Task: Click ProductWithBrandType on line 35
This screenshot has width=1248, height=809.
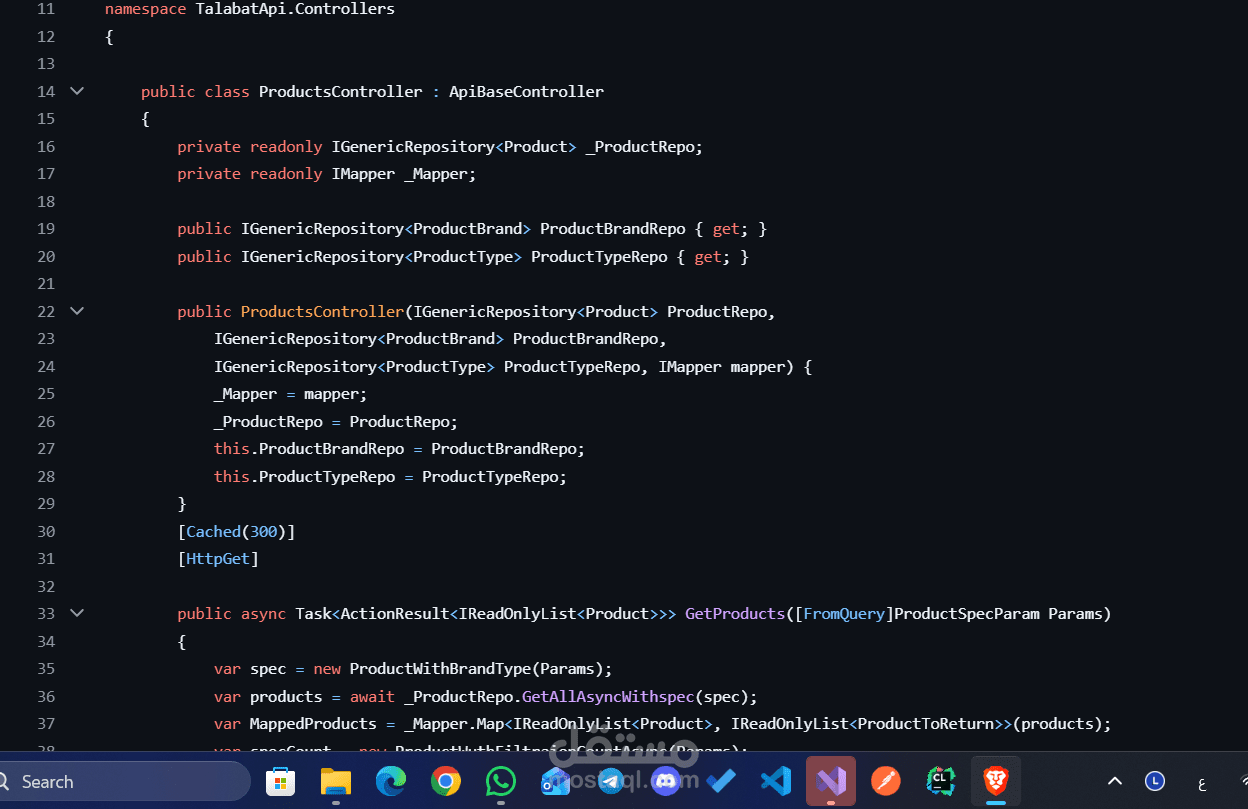Action: 440,668
